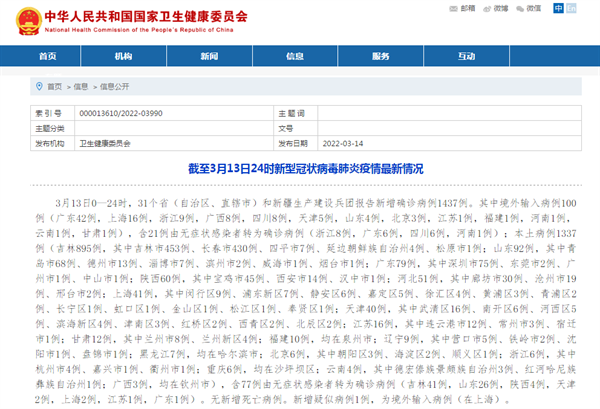
Task: Open the 机构 navigation menu
Action: (123, 56)
